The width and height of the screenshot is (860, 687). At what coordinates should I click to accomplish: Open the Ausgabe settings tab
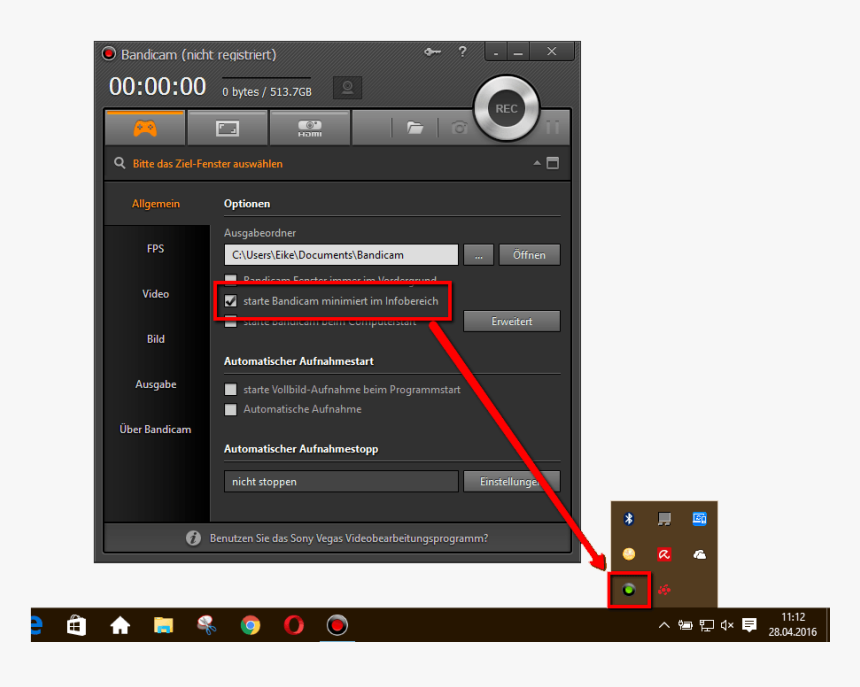tap(156, 384)
